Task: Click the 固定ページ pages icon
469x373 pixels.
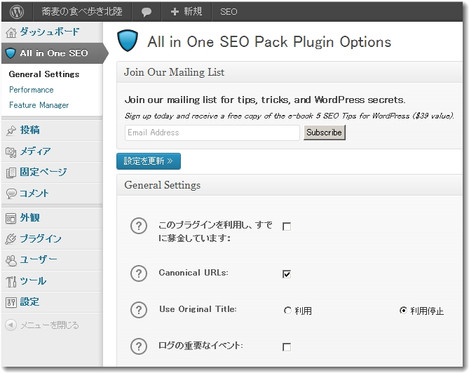Action: [11, 173]
